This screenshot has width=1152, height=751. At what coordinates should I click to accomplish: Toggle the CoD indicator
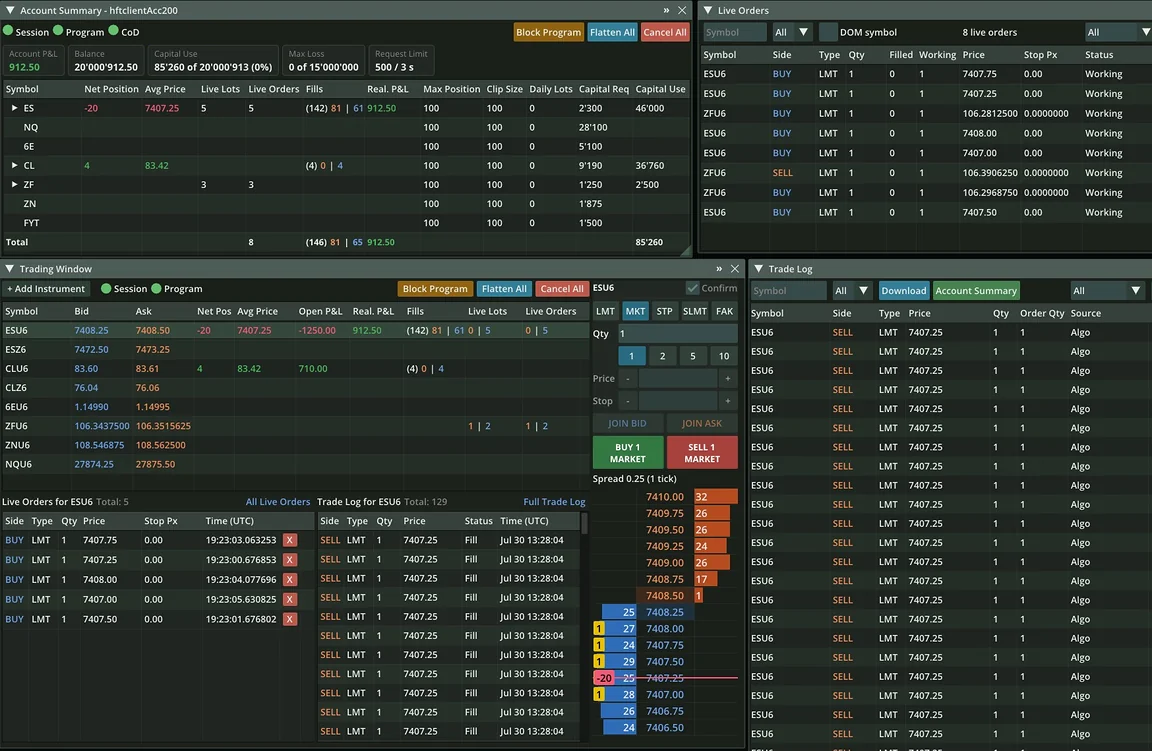click(113, 31)
